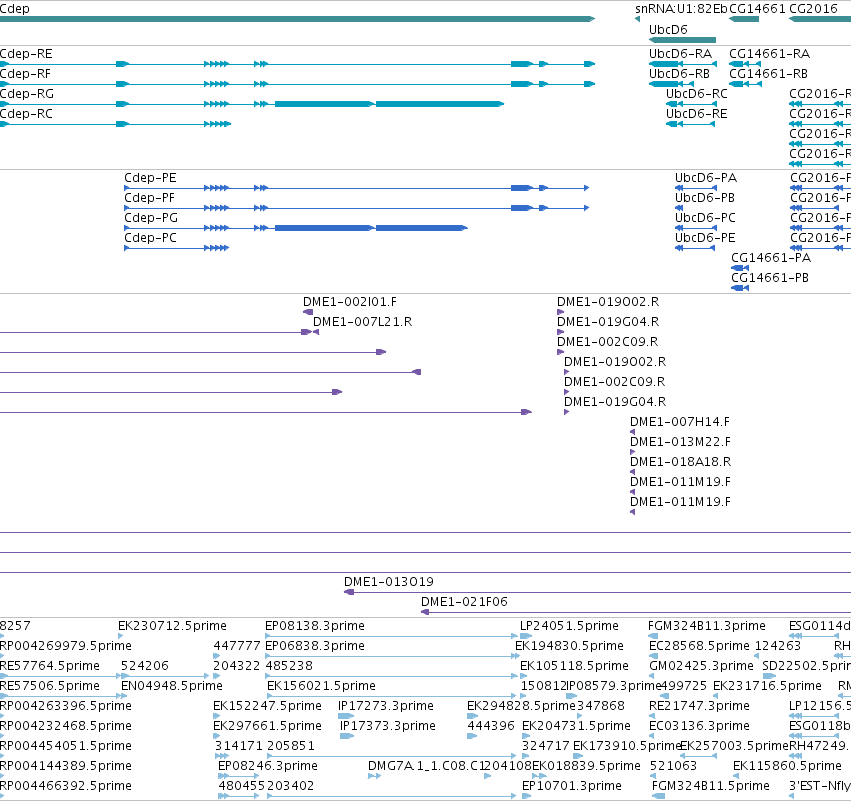Select the Cdep-PC coding sequence label
Viewport: 851px width, 801px height.
coord(150,238)
